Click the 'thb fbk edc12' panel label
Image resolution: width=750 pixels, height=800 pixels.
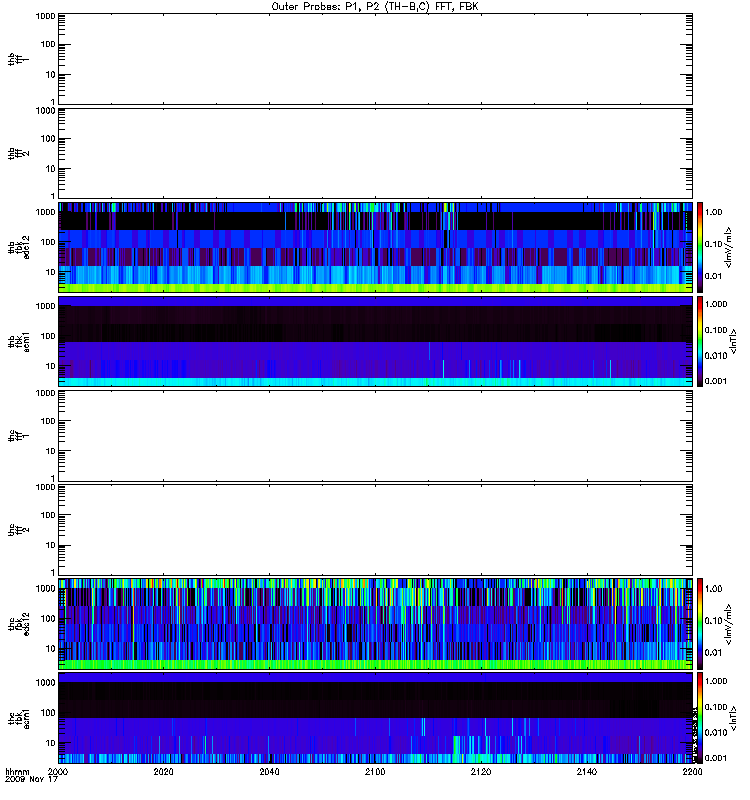click(18, 247)
